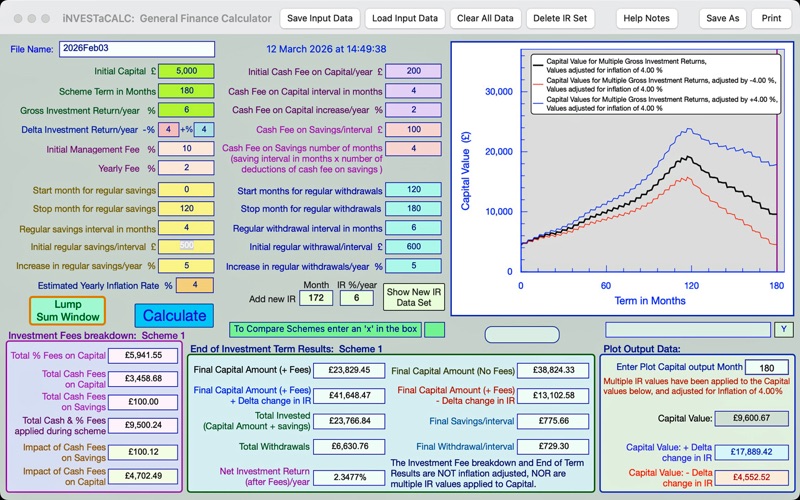Select Gross Investment Return/year field

pyautogui.click(x=186, y=110)
